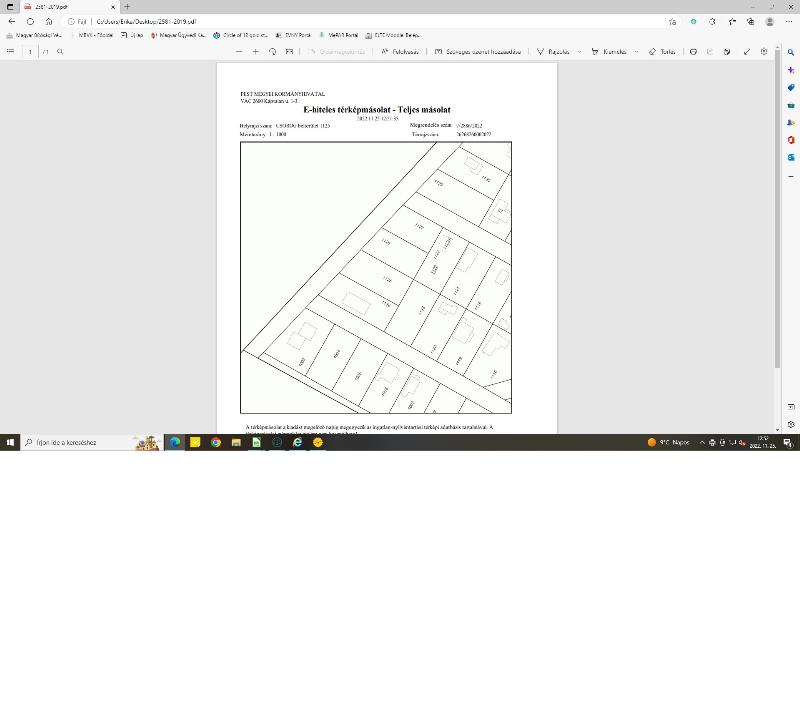Enter full screen using expand arrow icon

tap(747, 52)
